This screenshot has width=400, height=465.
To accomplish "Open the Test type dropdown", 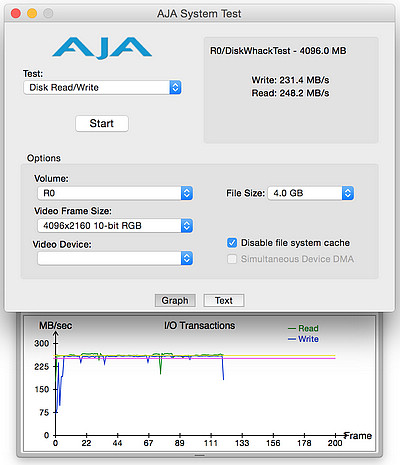I will coord(102,88).
